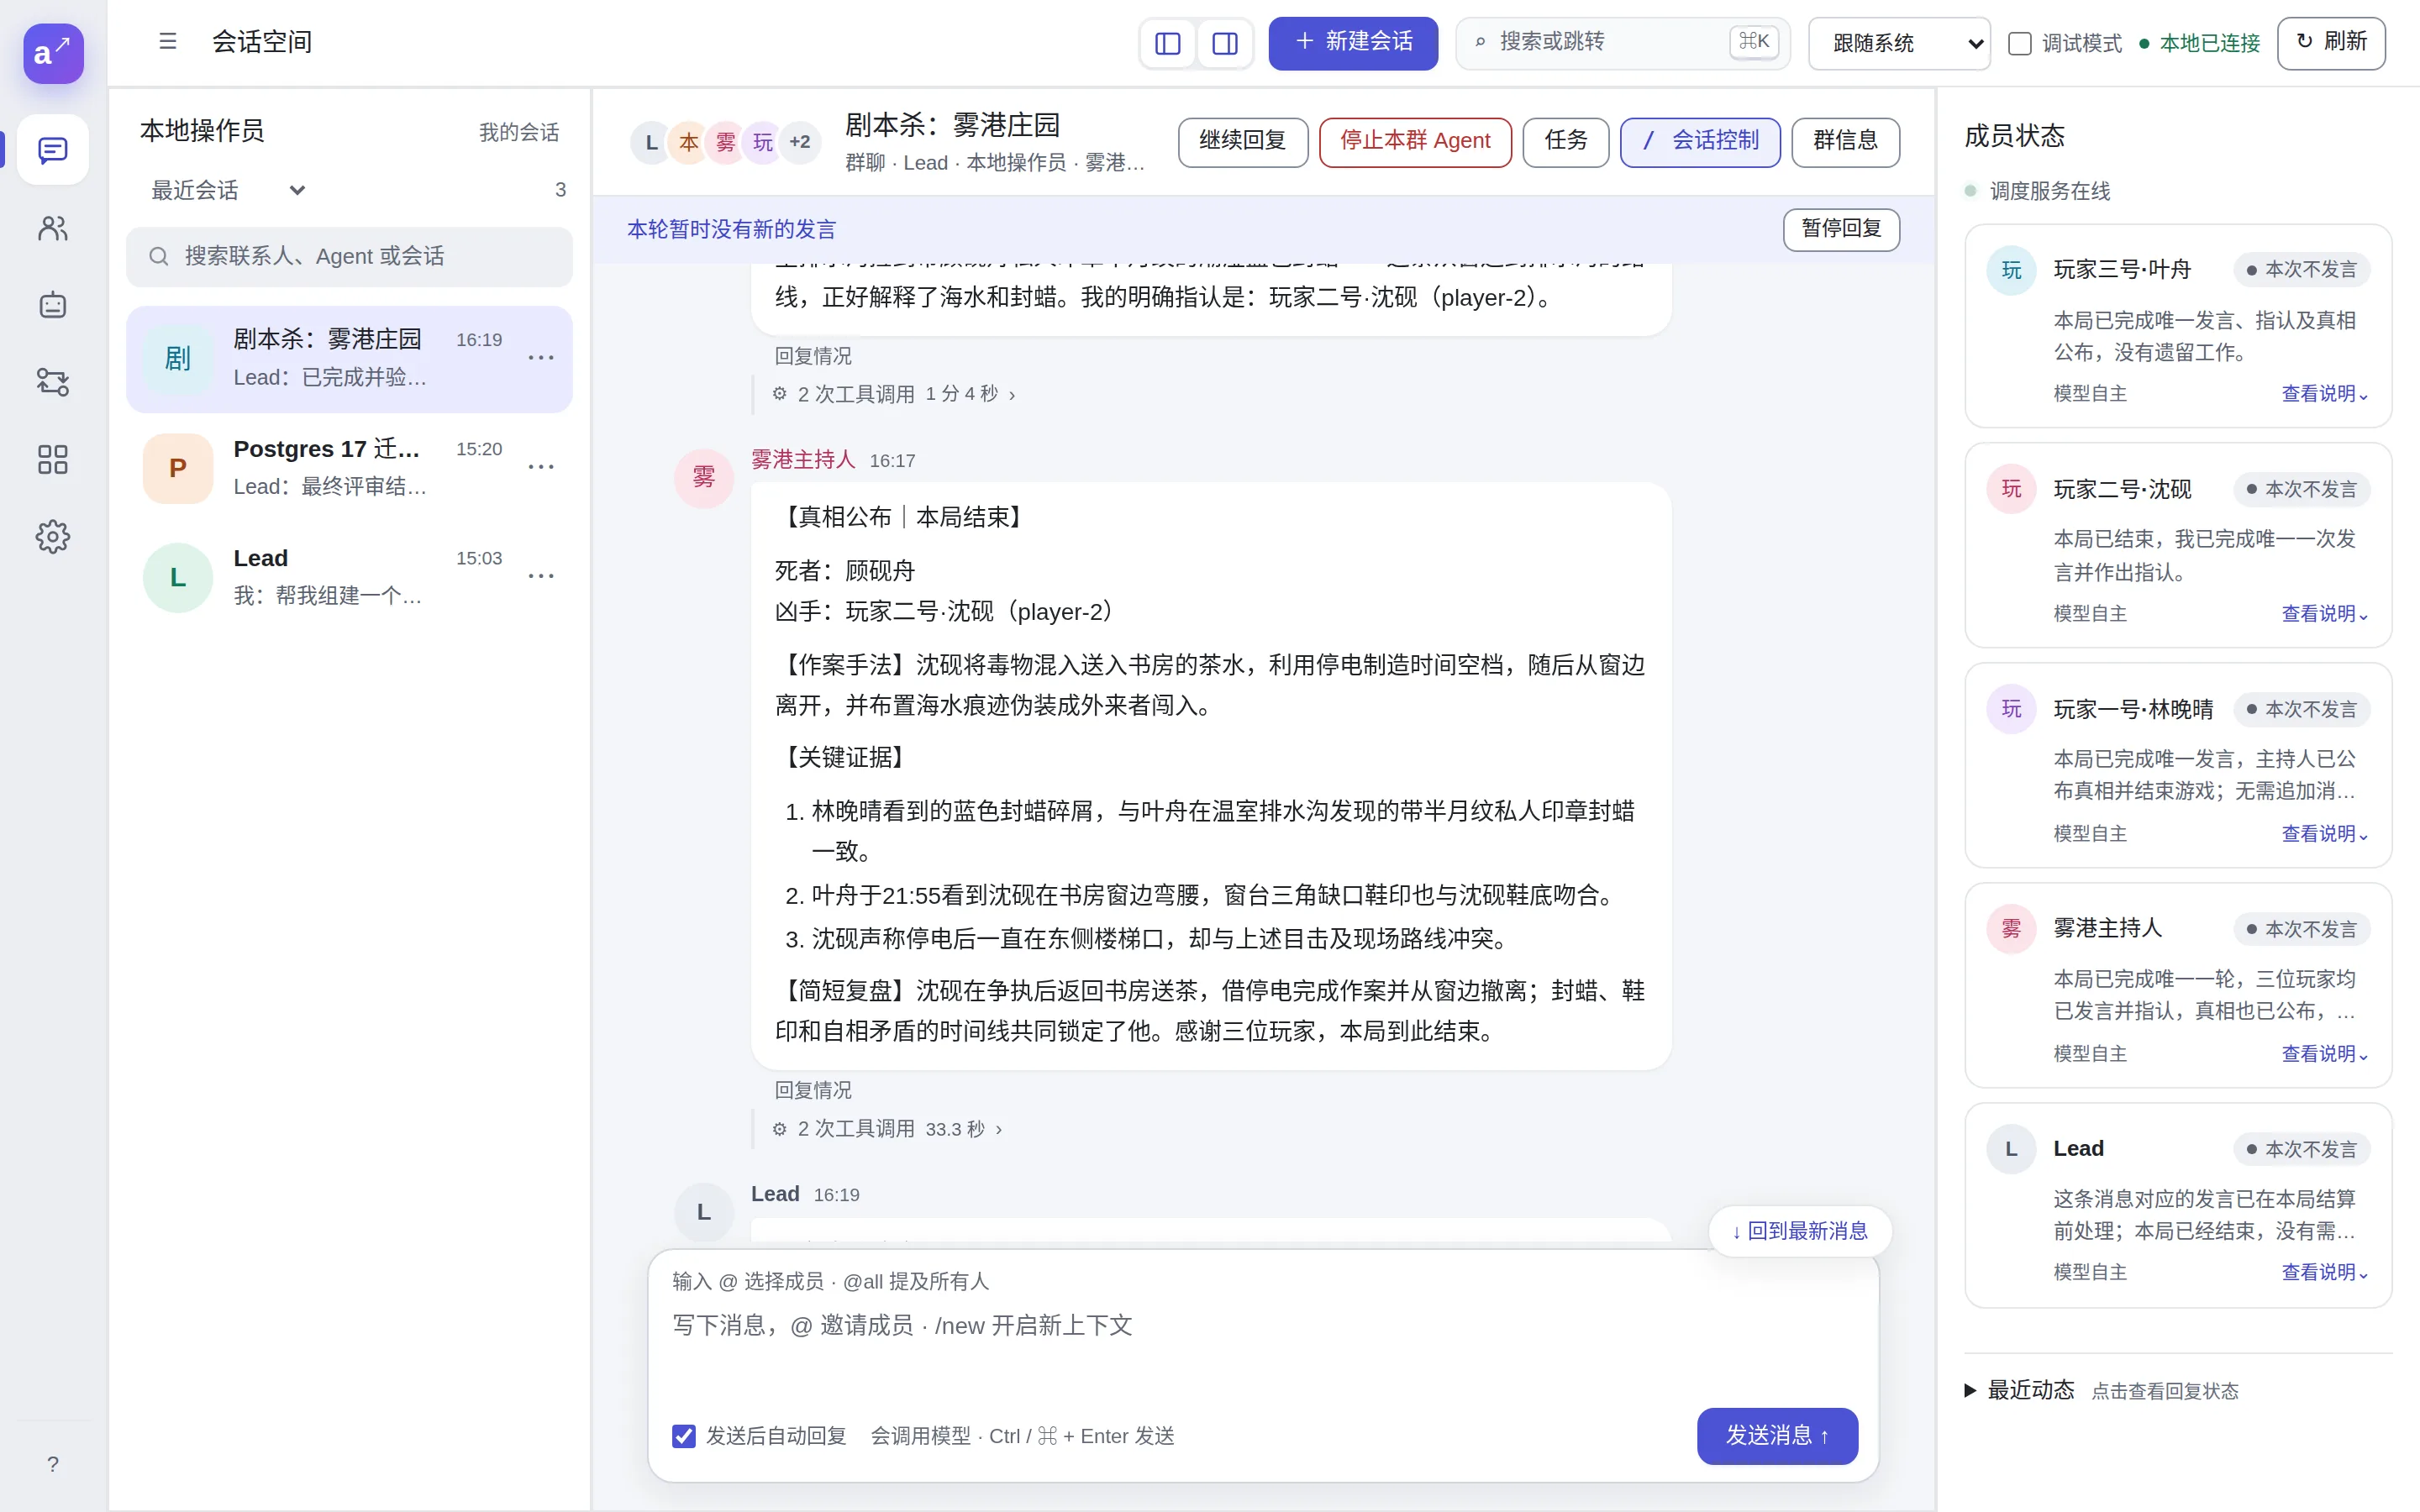Uncheck 发送后自动回复 checkbox
2420x1512 pixels.
coord(684,1436)
